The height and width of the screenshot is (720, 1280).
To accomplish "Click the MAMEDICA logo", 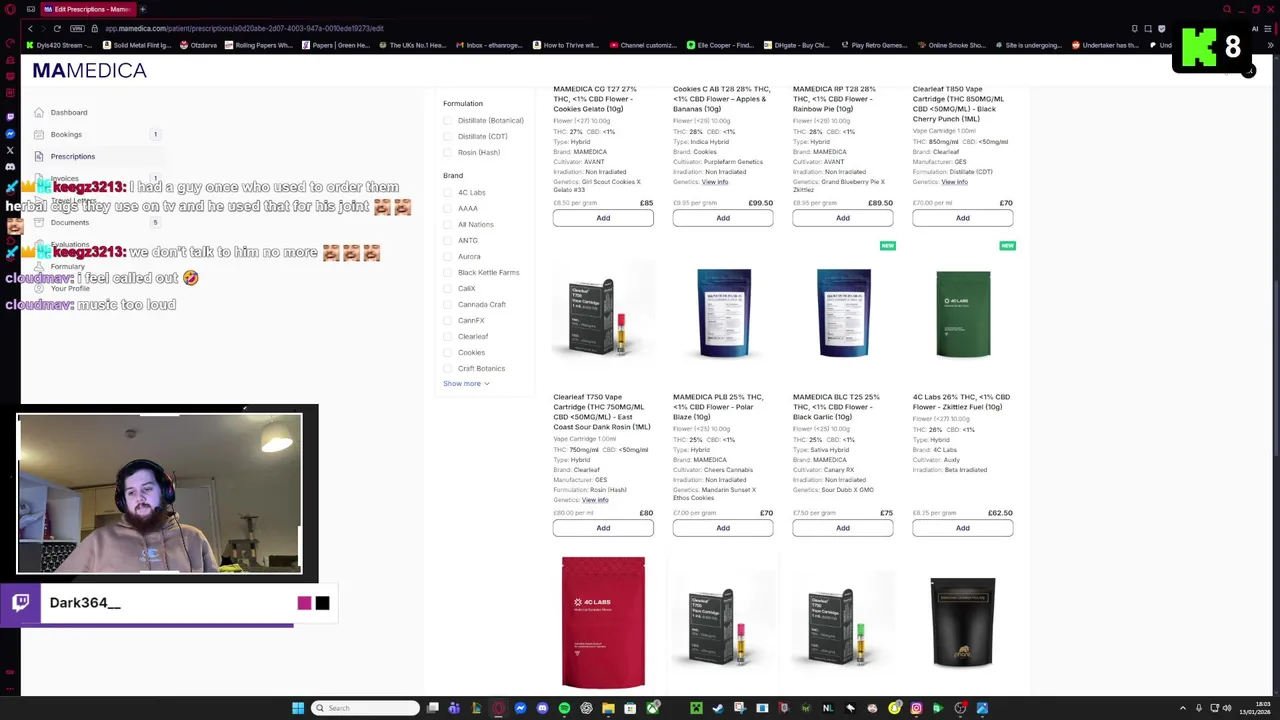I will [89, 70].
